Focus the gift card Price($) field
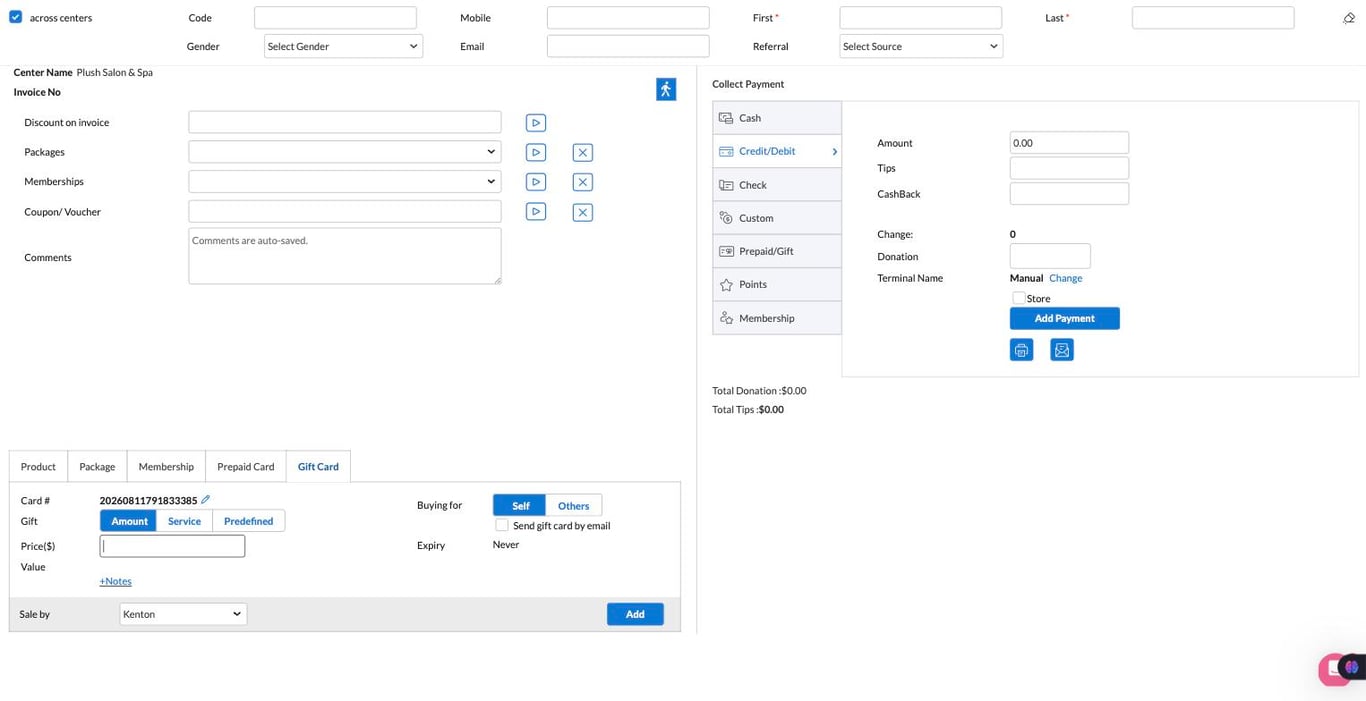The height and width of the screenshot is (701, 1366). (x=172, y=546)
